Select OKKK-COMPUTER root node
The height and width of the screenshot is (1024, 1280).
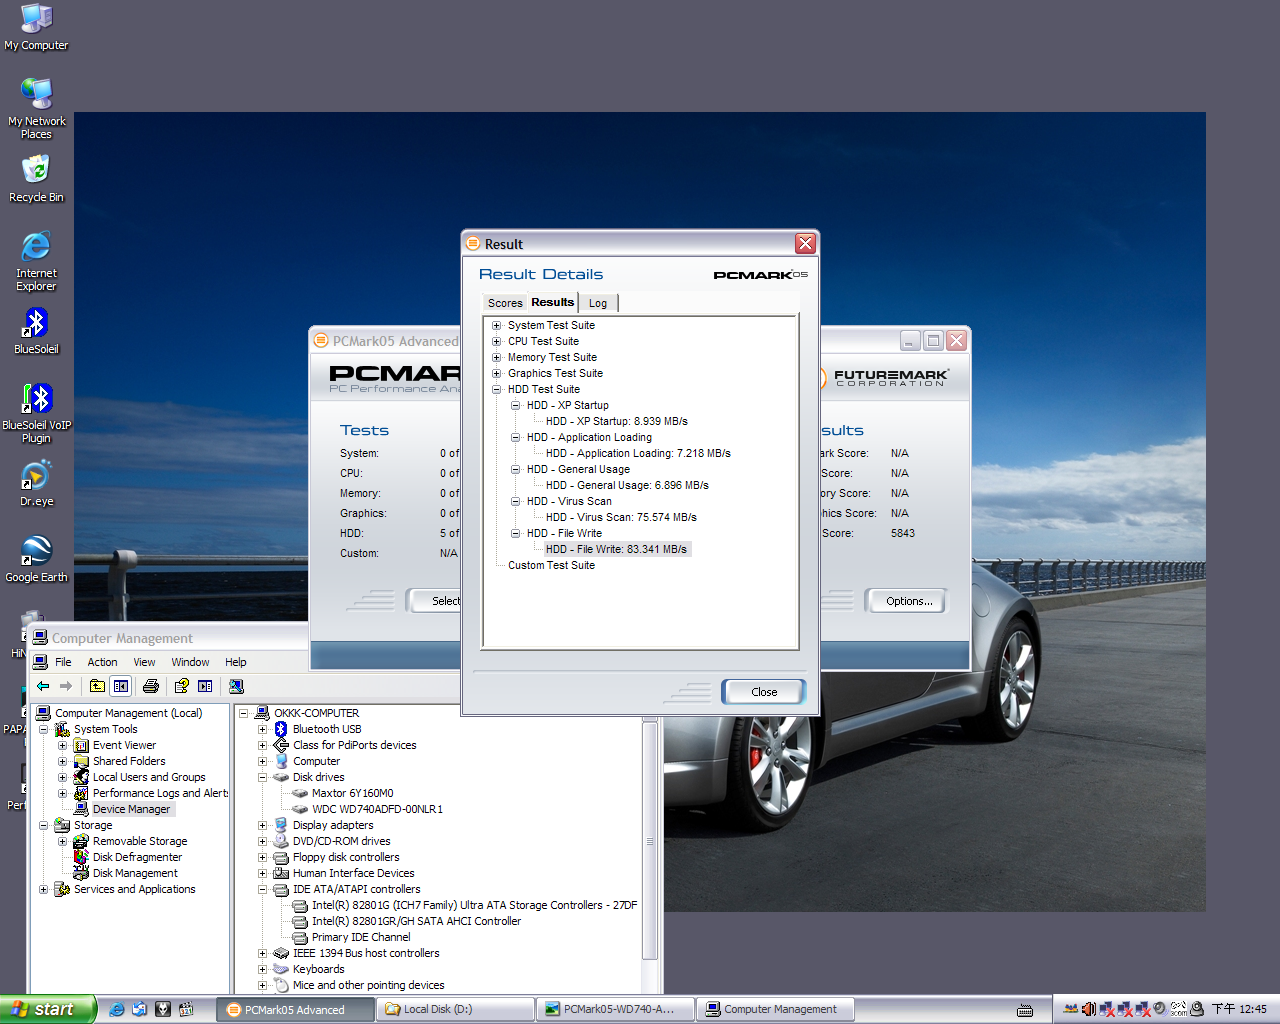[316, 713]
